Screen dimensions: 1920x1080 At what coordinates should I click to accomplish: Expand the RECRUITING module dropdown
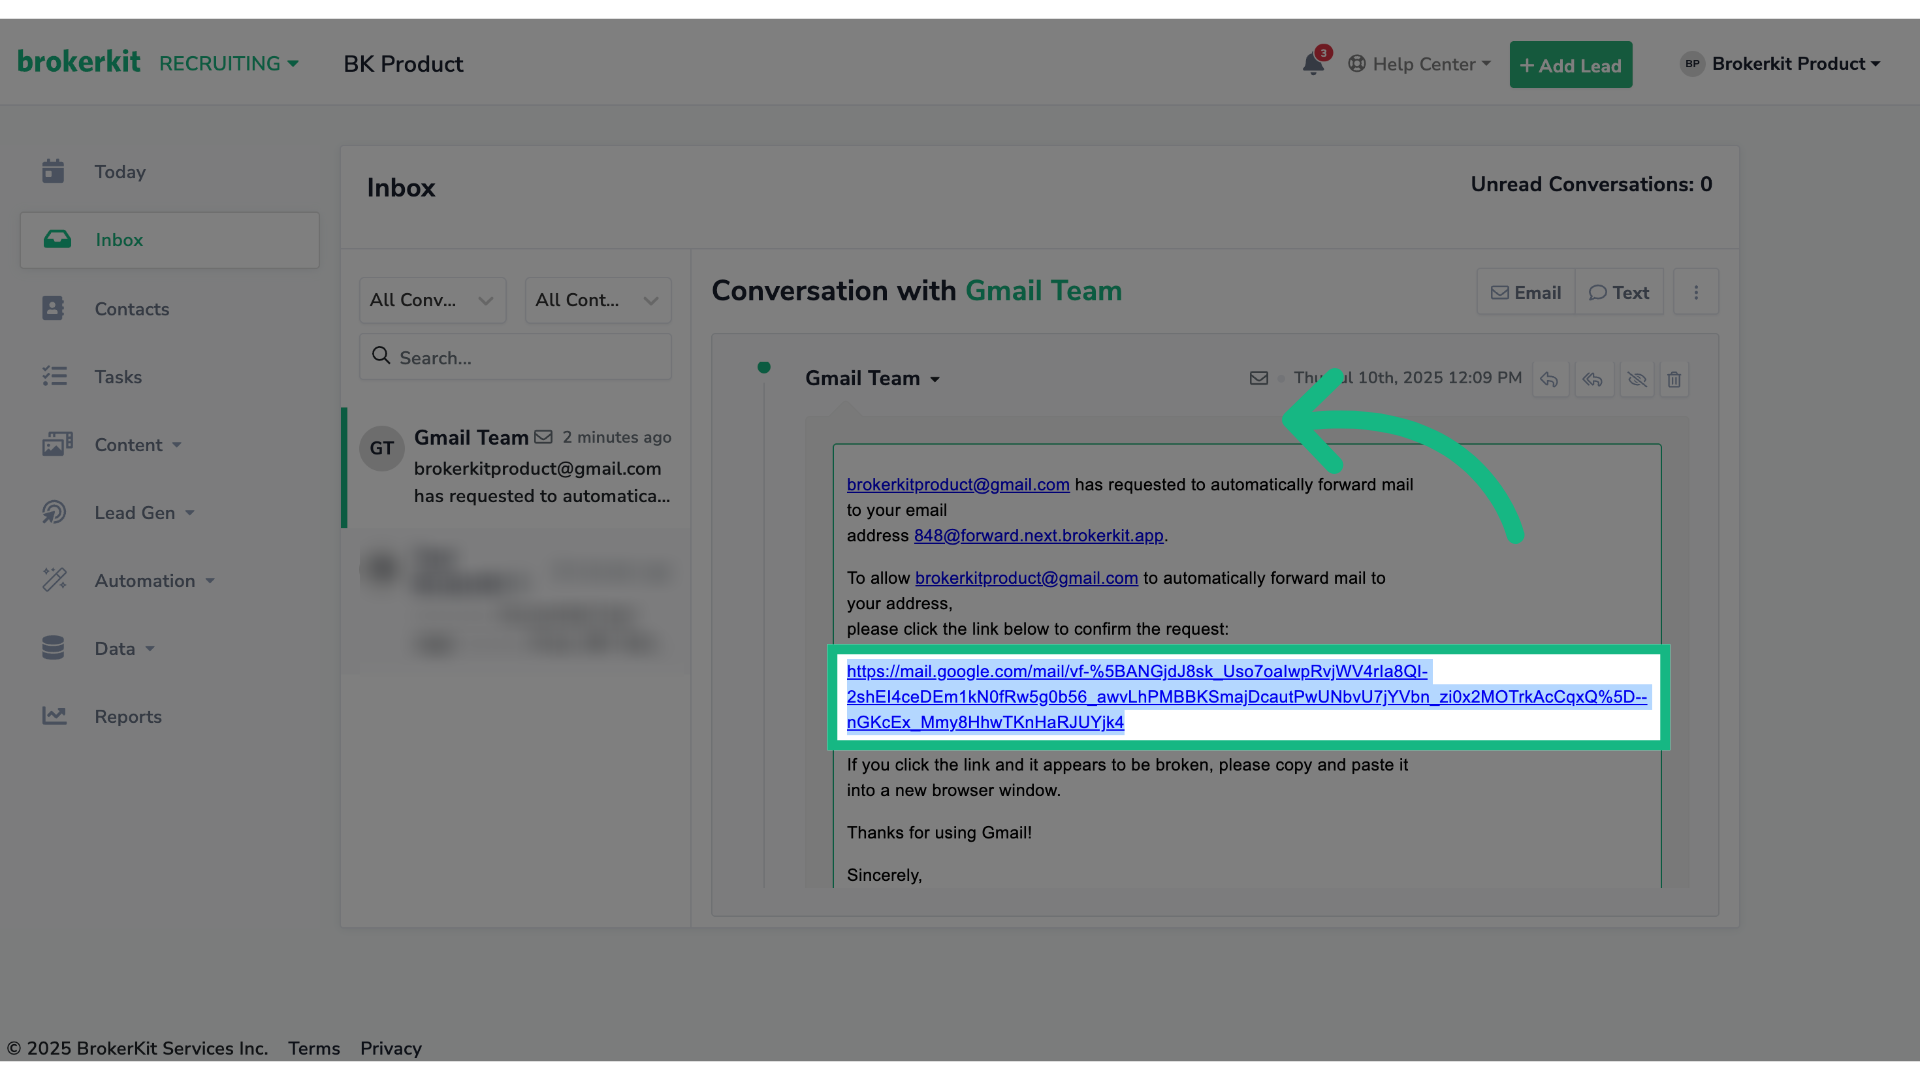[229, 64]
